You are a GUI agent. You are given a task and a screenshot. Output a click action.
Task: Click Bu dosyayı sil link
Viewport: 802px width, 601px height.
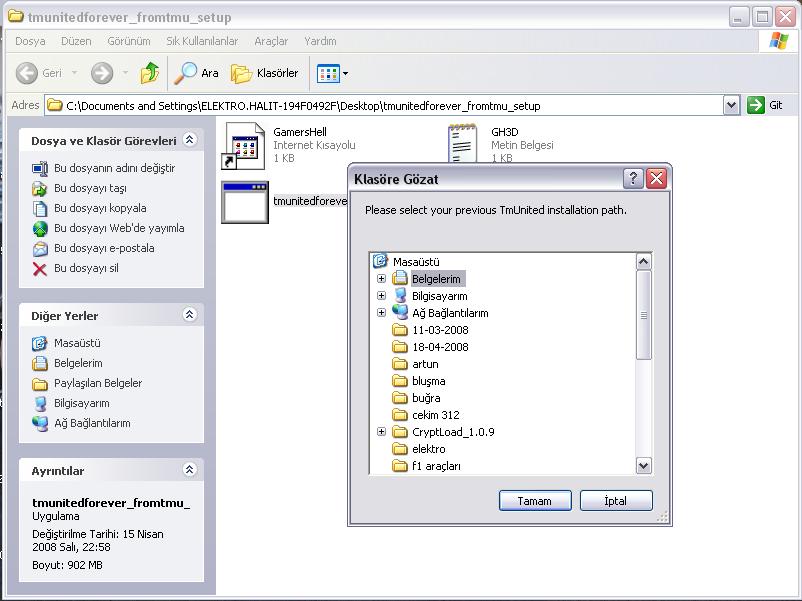86,268
